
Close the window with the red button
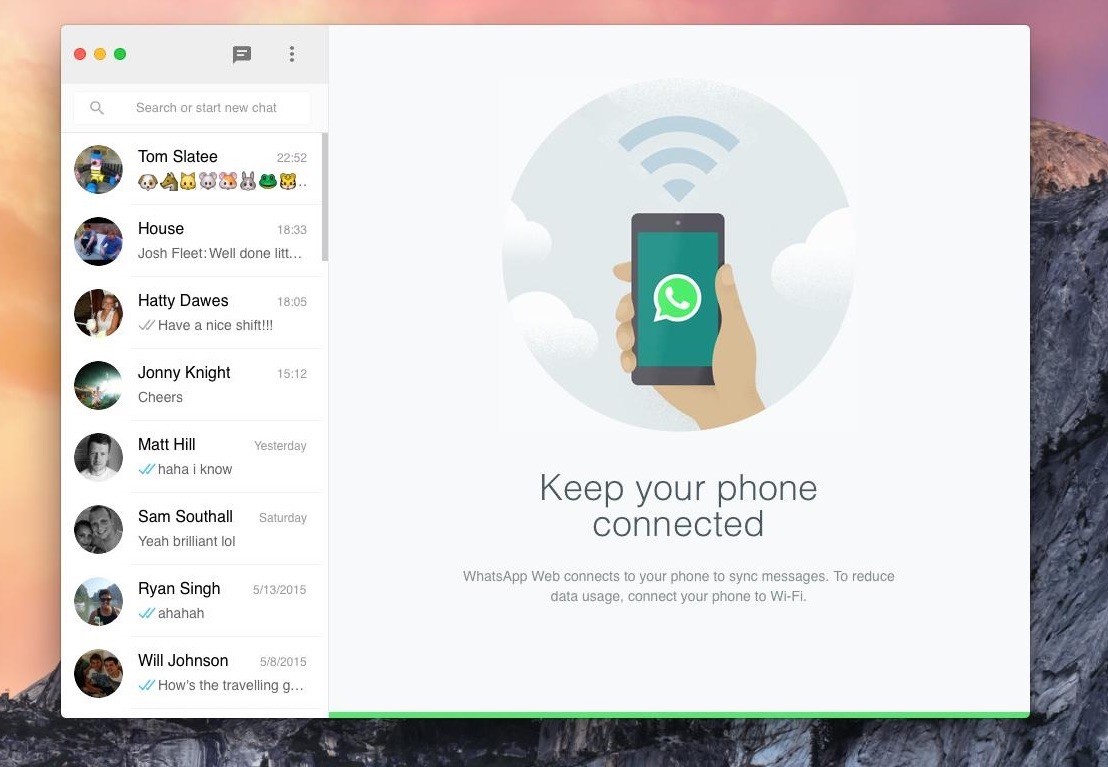[80, 54]
